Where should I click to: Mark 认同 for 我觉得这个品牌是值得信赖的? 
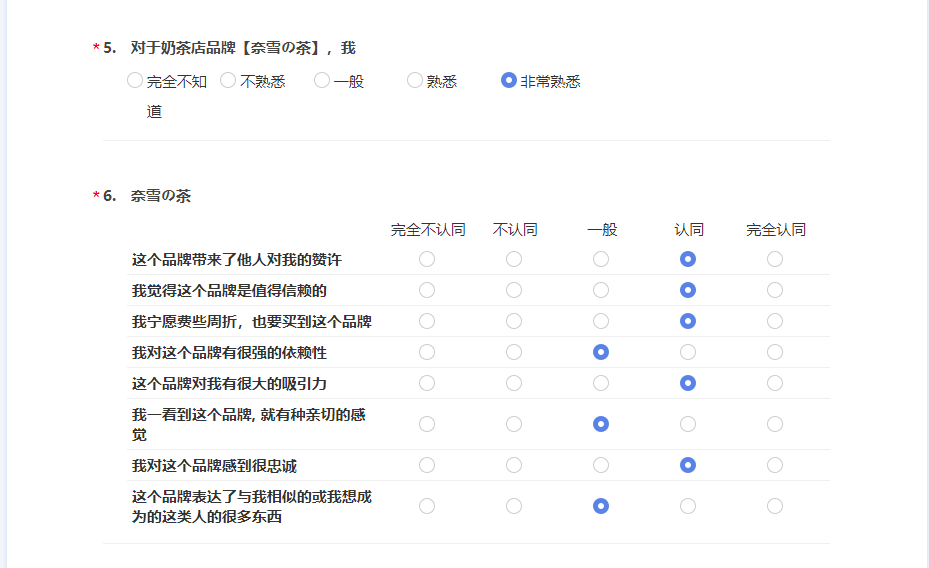click(x=688, y=290)
